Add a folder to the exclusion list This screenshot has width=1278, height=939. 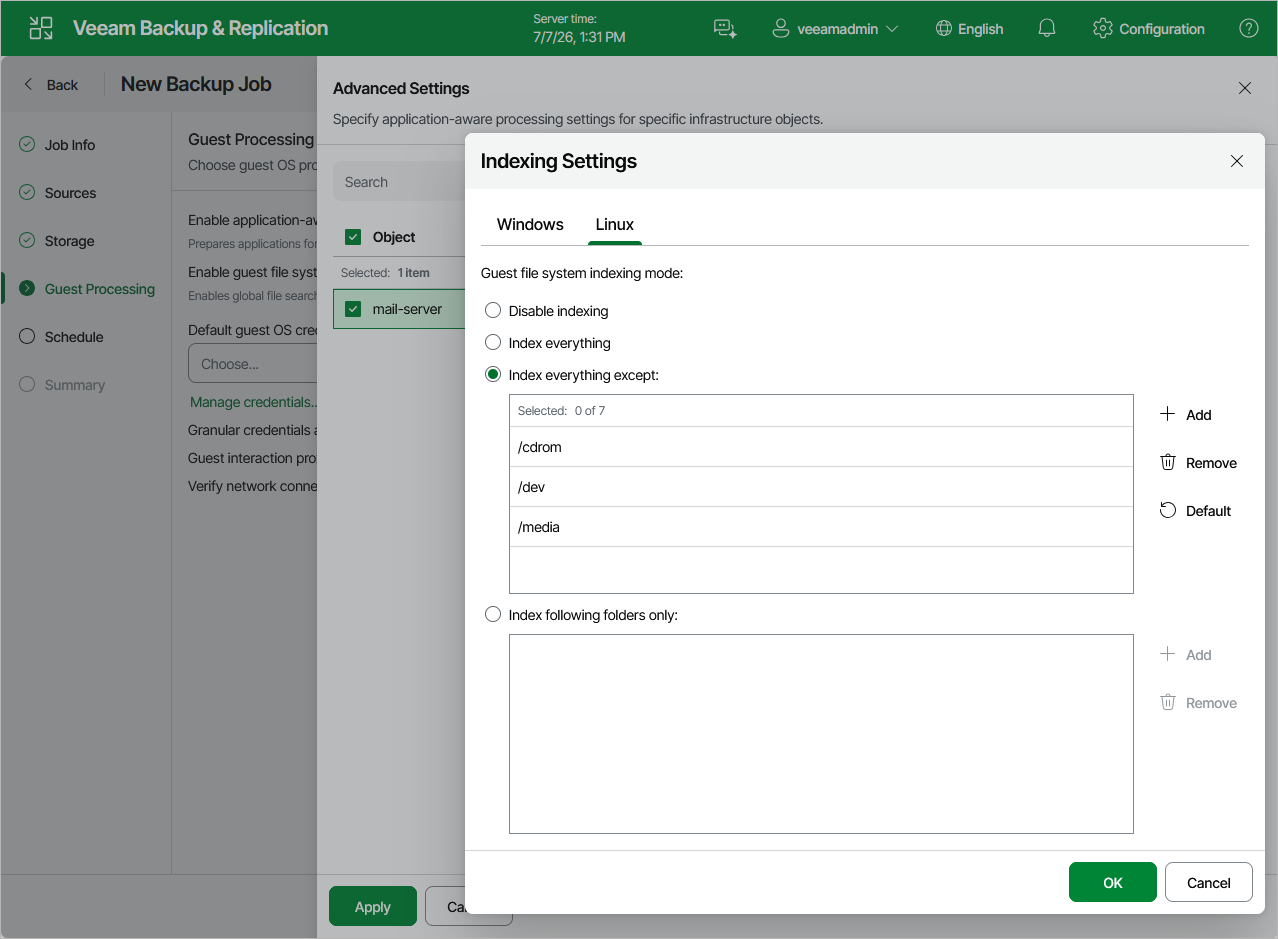pyautogui.click(x=1186, y=415)
